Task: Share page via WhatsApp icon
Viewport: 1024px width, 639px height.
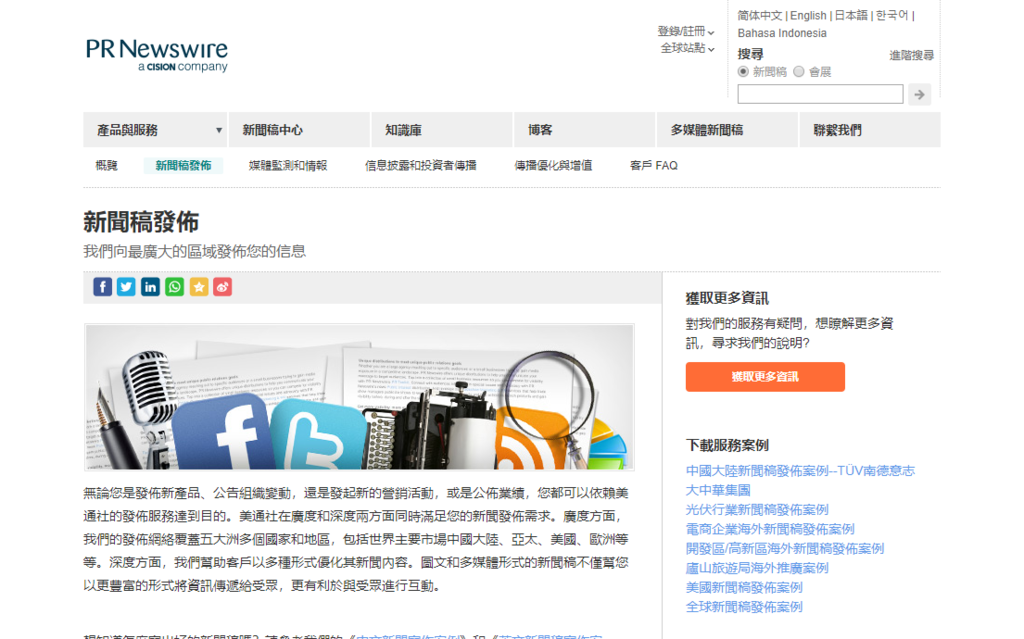Action: [174, 287]
